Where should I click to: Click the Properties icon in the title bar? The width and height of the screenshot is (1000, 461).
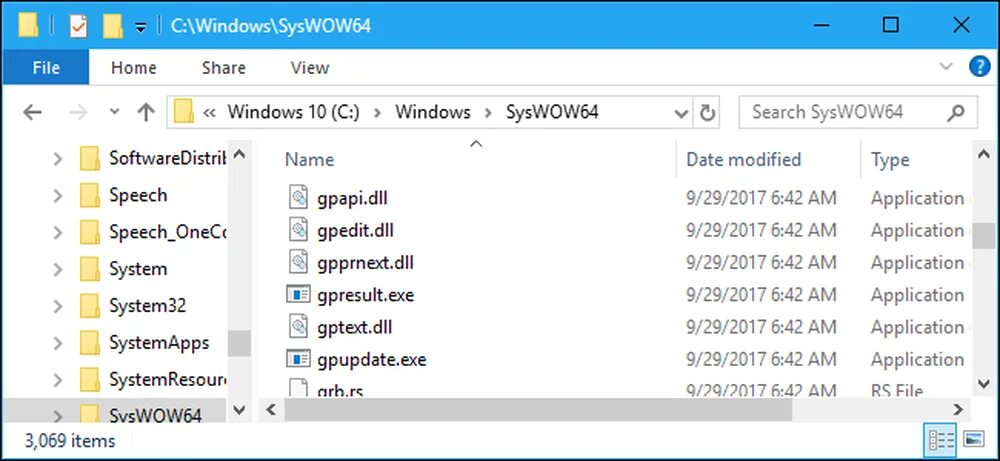(78, 25)
